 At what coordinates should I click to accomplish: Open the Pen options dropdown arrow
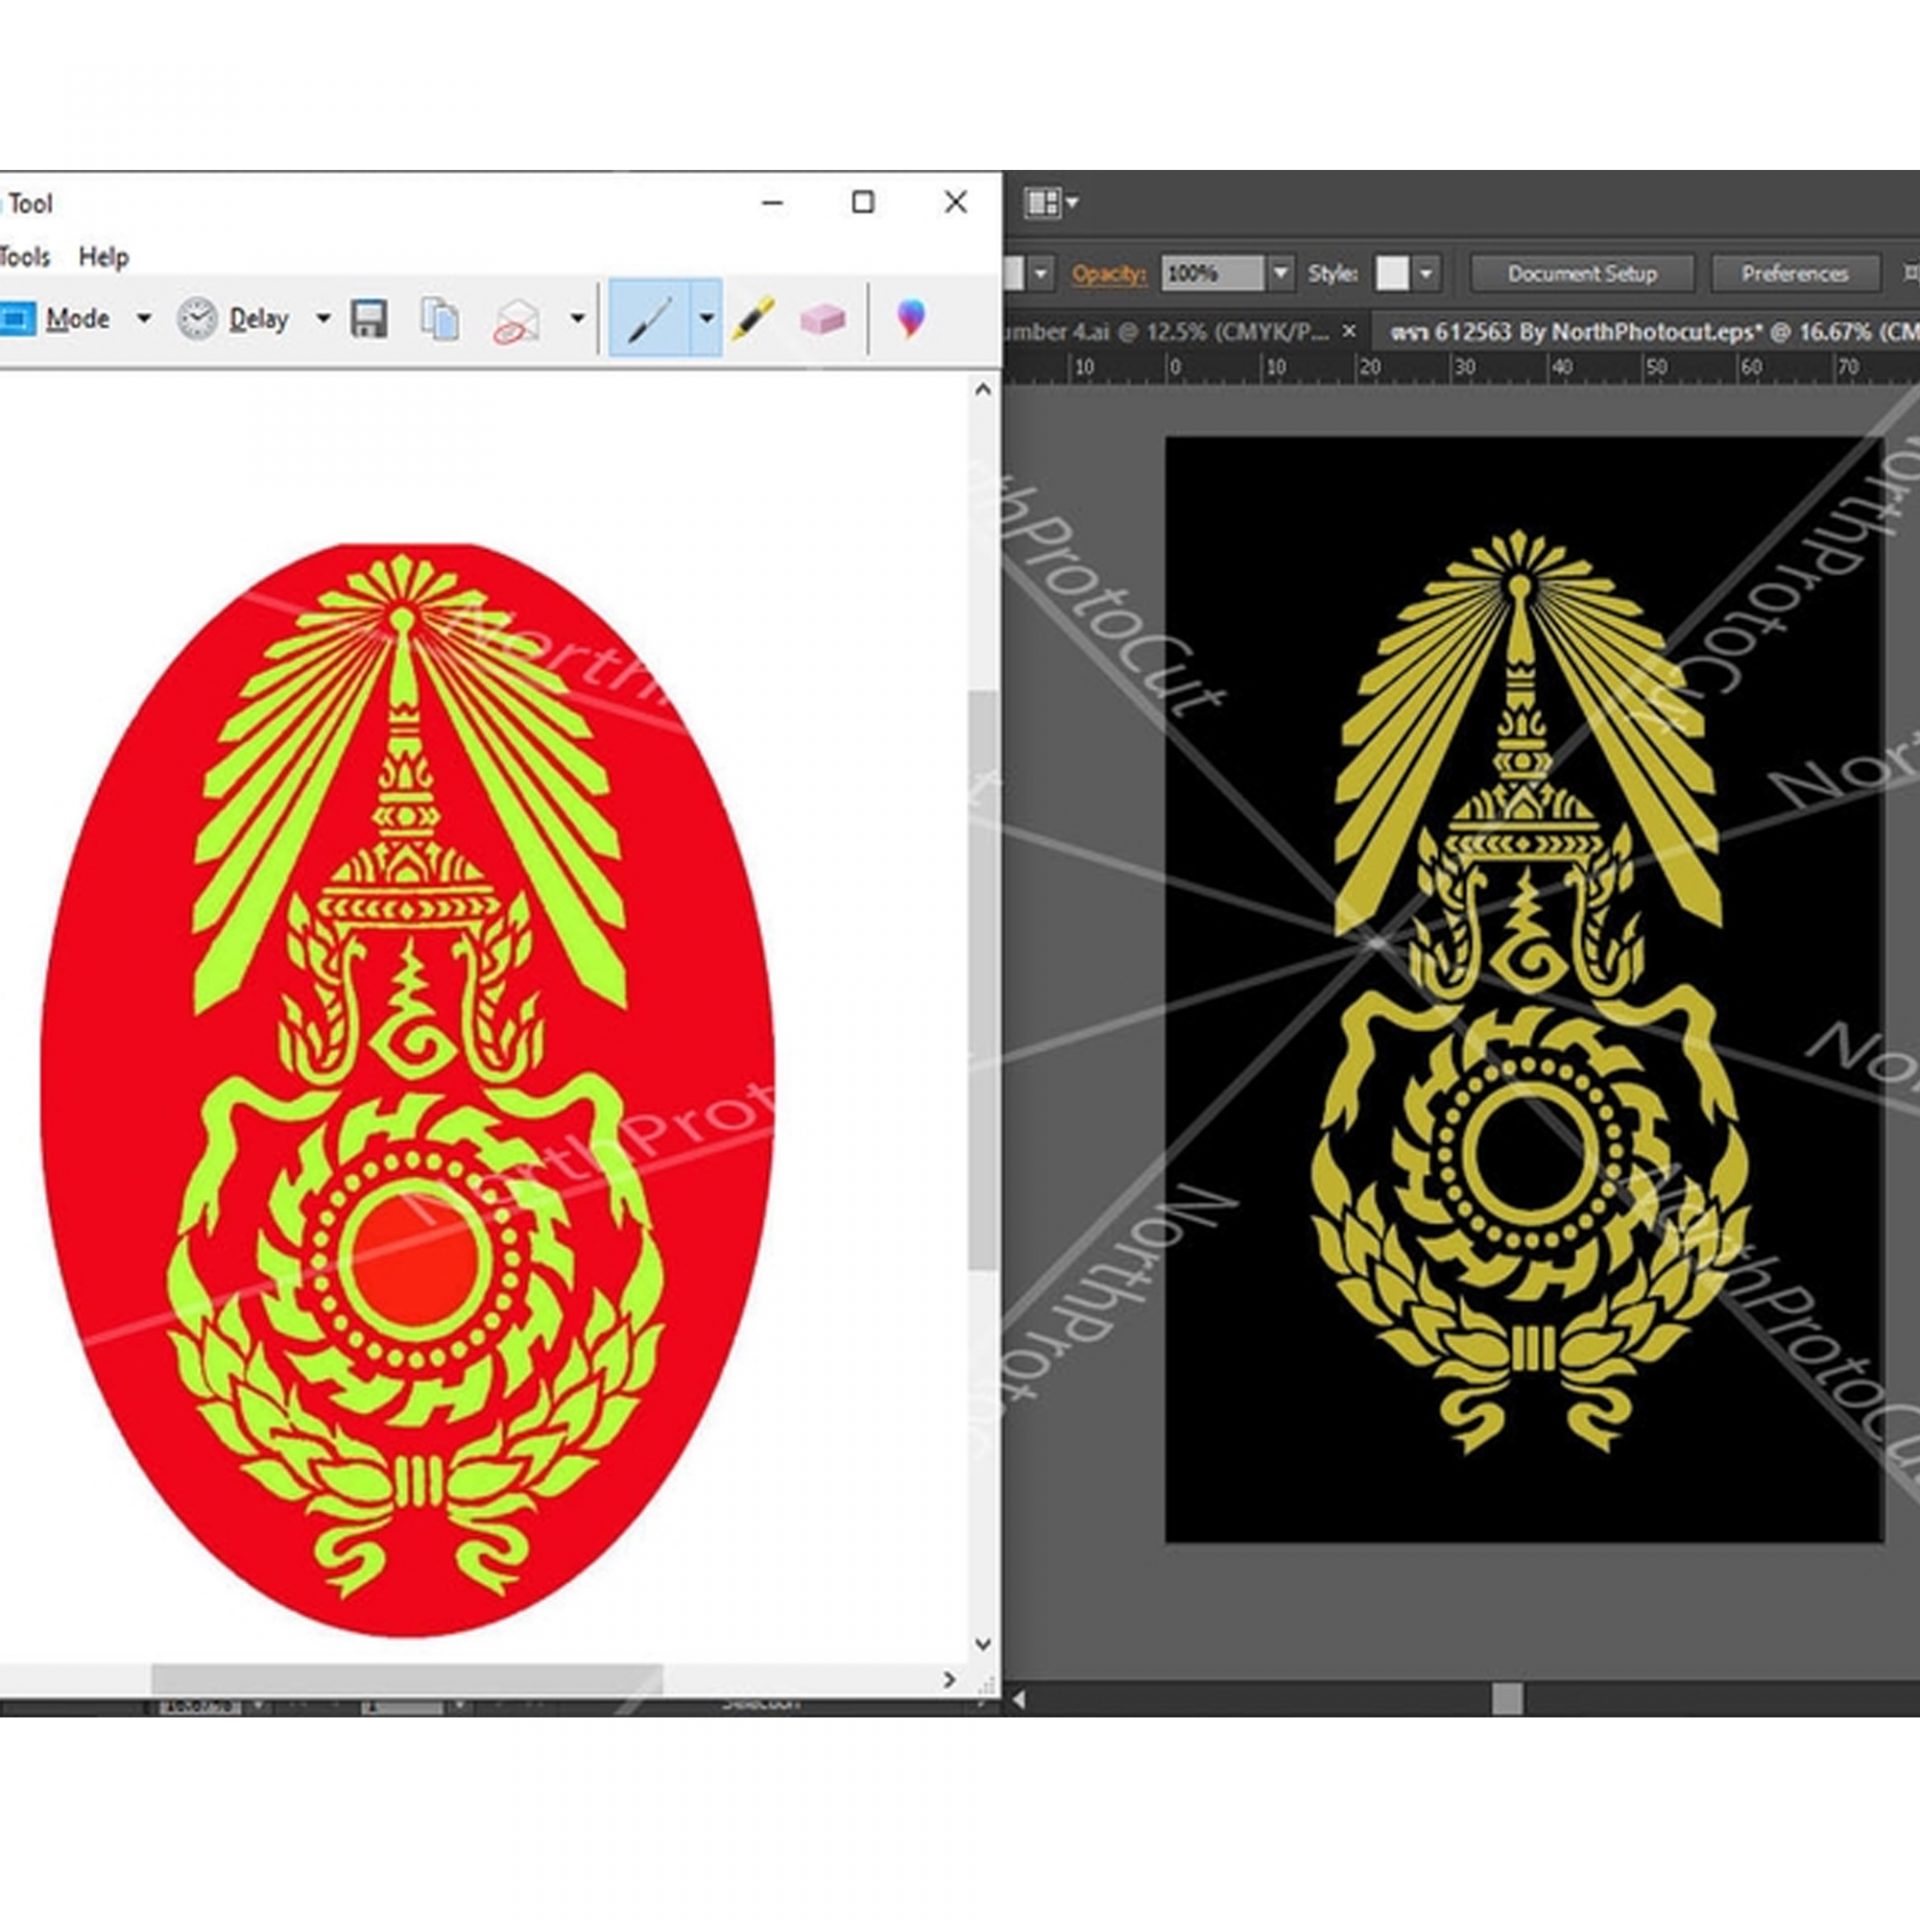point(707,319)
